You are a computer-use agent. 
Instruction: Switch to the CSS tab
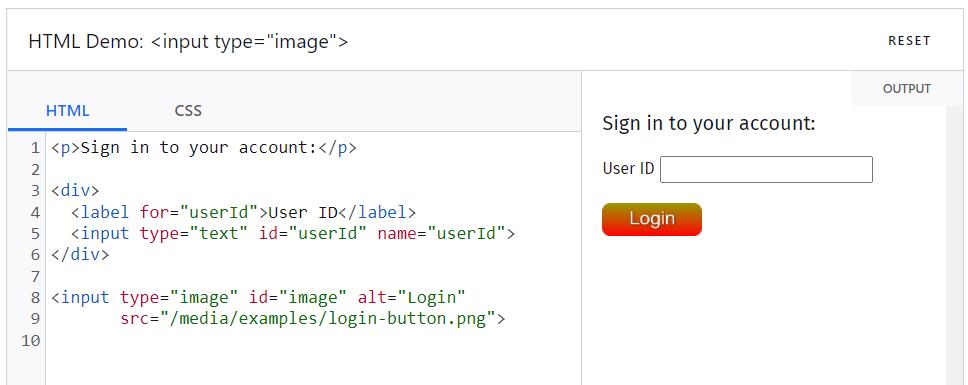(x=188, y=111)
